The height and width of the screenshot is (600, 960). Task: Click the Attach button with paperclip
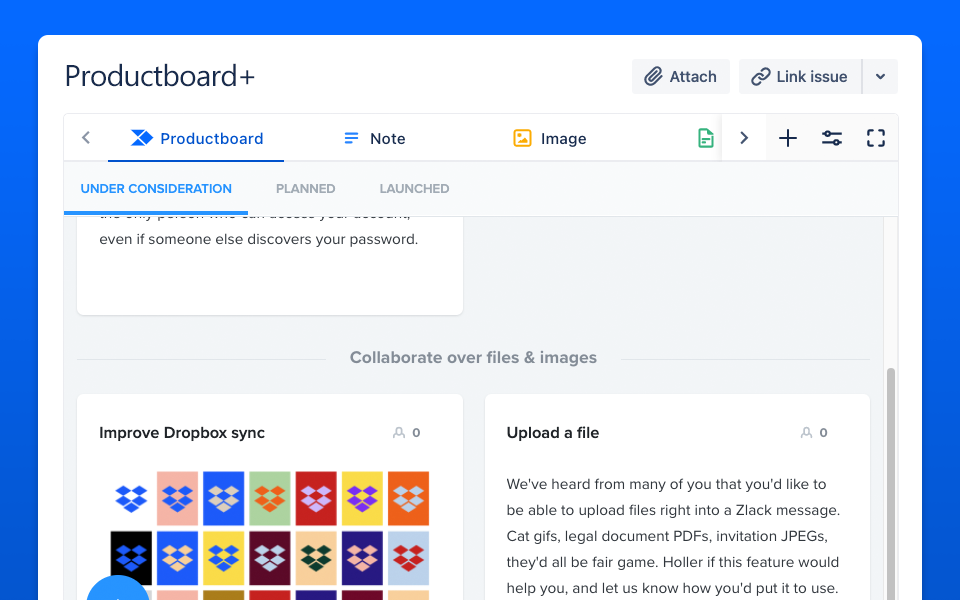tap(680, 77)
